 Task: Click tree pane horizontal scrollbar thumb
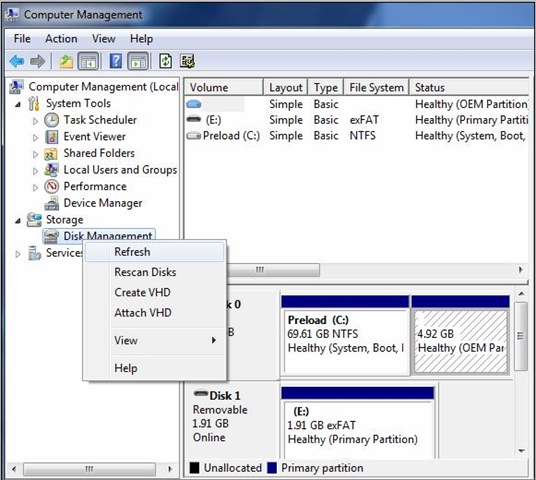click(89, 469)
